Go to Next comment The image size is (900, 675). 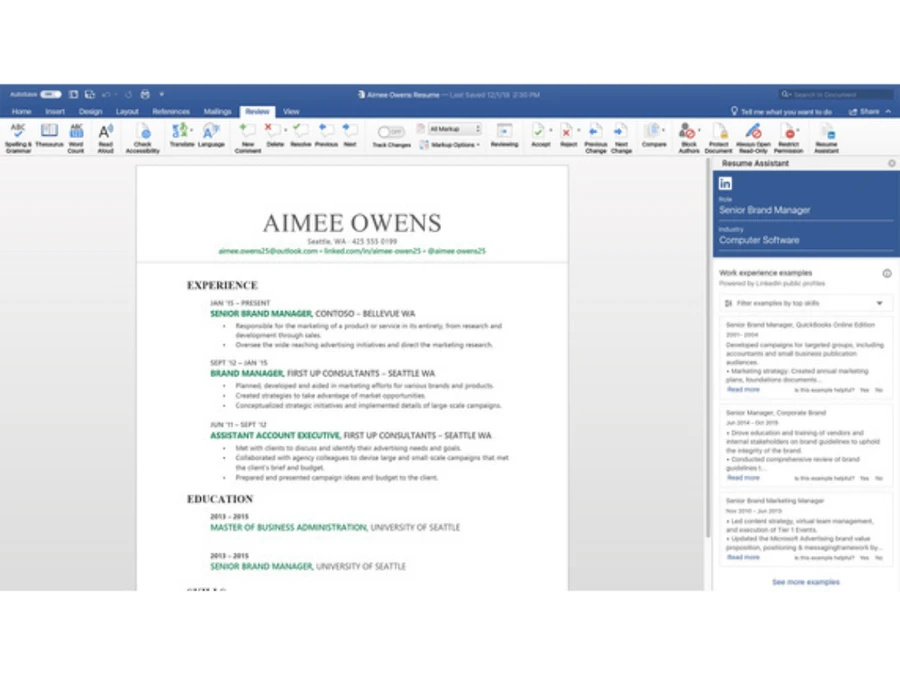coord(350,135)
